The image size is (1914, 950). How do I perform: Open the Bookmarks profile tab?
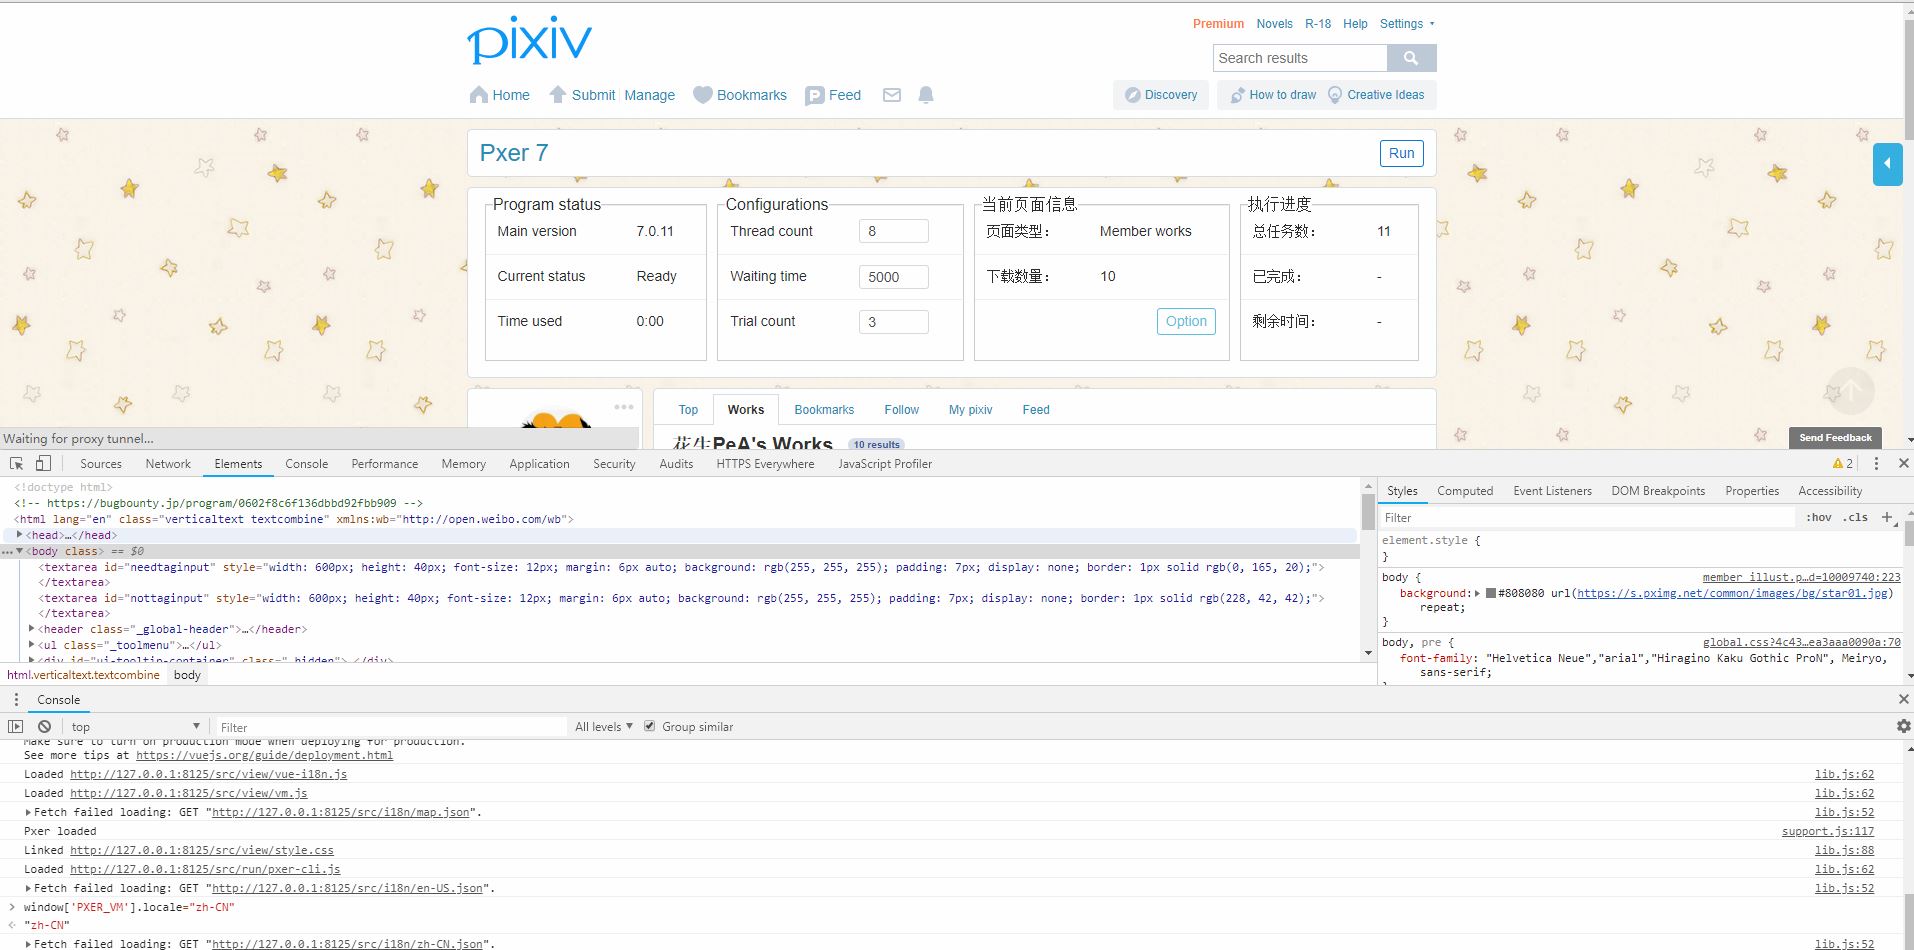coord(824,410)
